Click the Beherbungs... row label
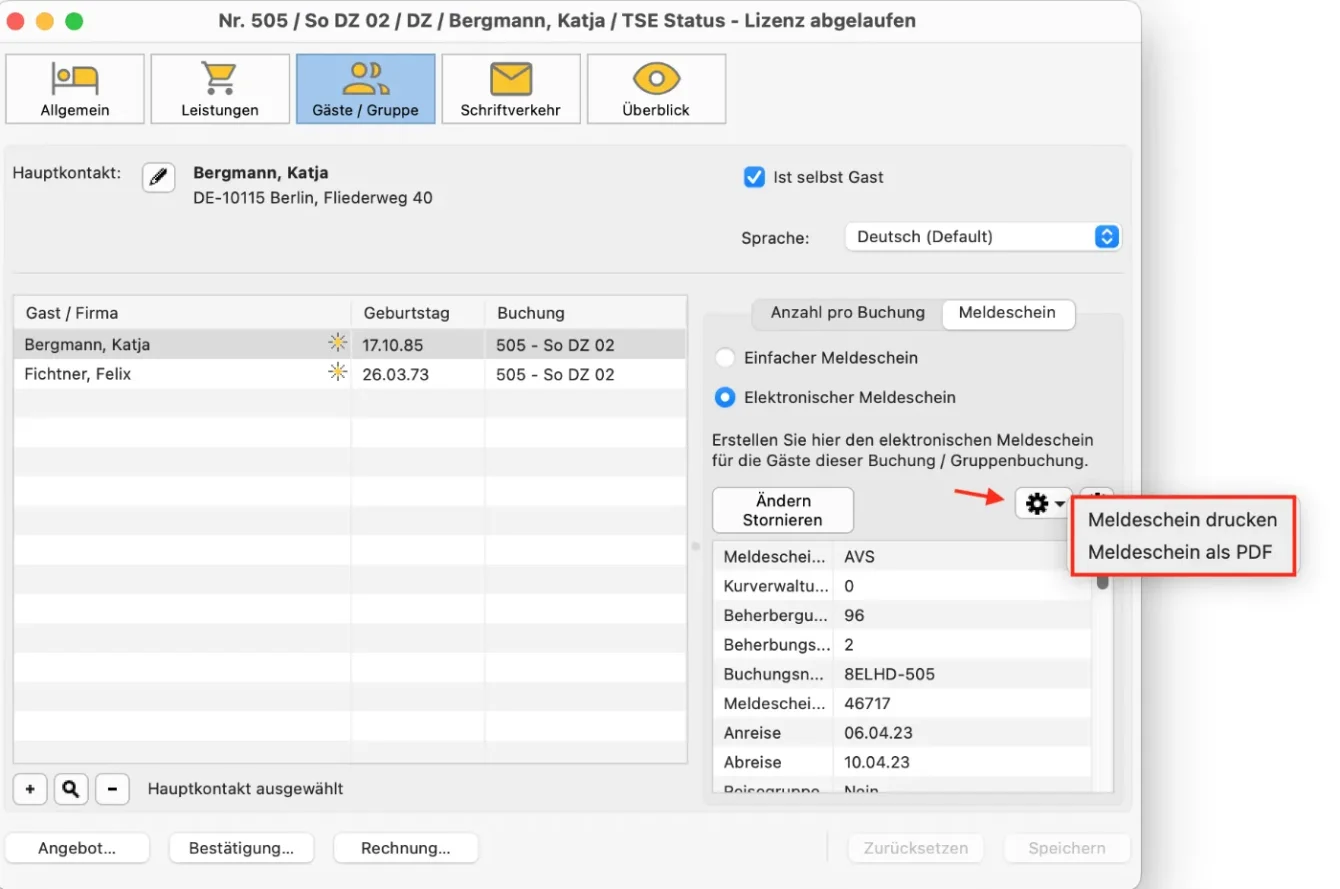 pos(777,645)
